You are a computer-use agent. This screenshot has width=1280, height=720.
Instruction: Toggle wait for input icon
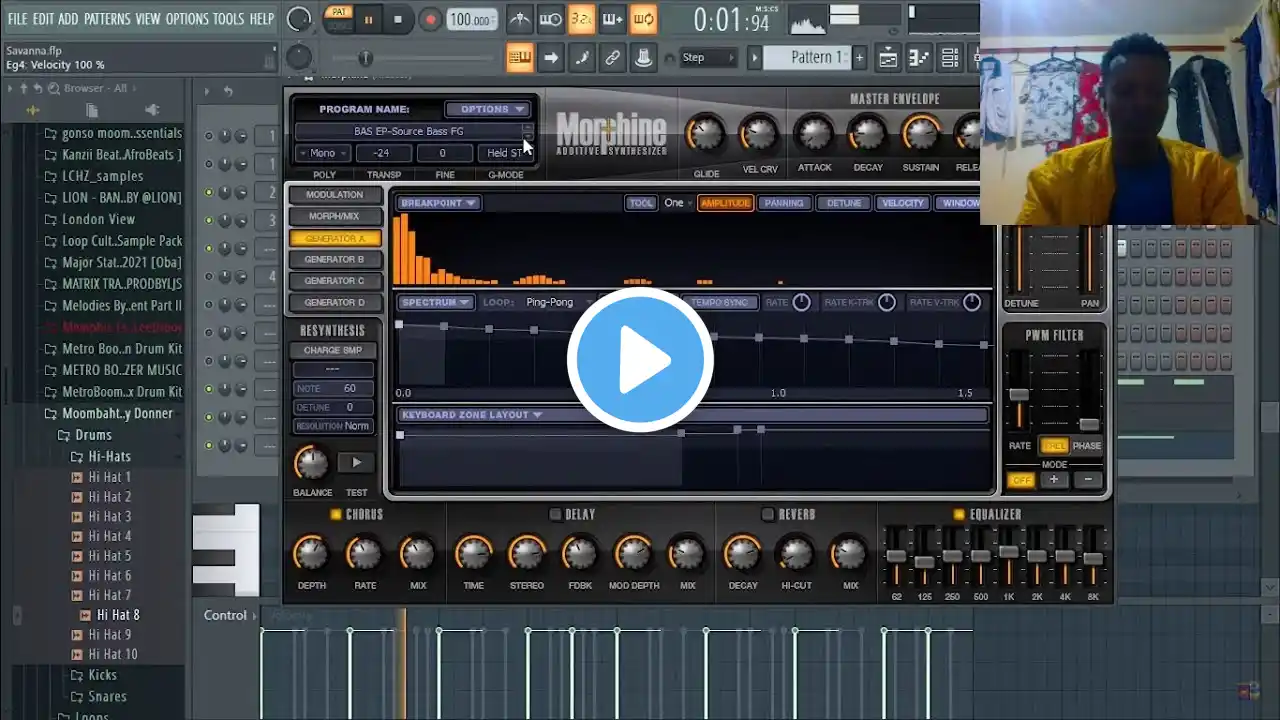tap(550, 19)
